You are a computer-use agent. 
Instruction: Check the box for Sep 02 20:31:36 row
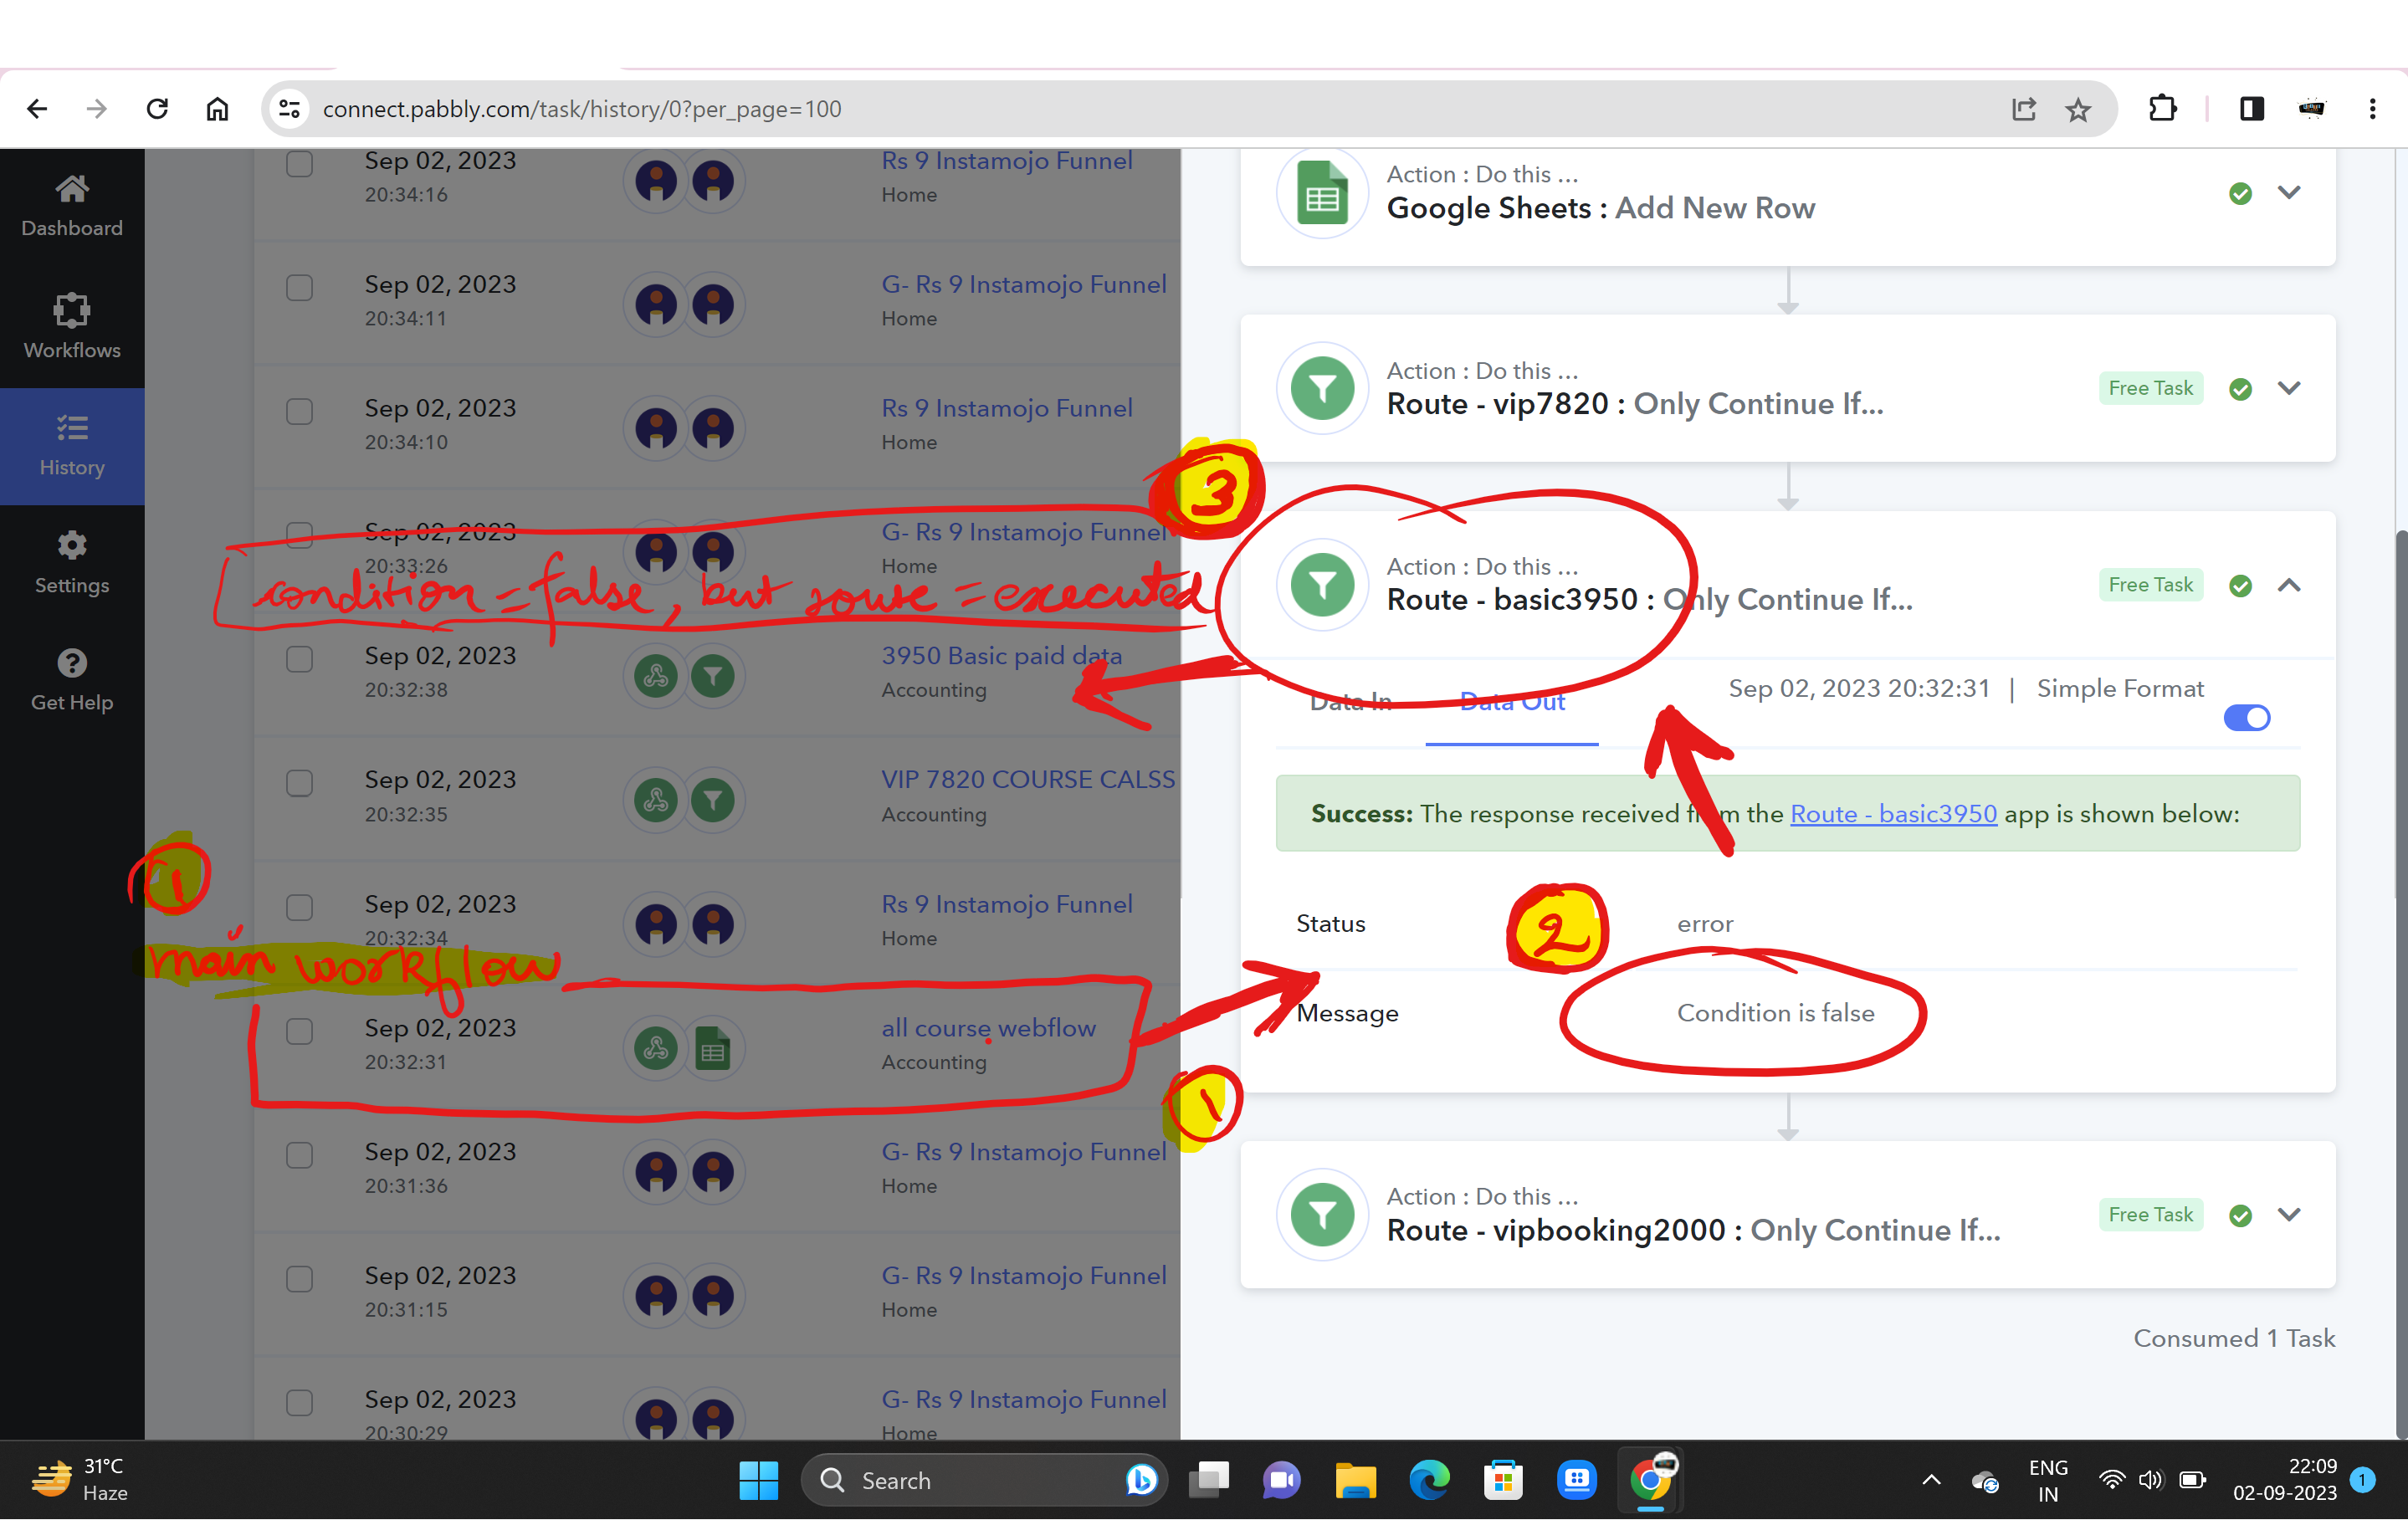point(299,1156)
